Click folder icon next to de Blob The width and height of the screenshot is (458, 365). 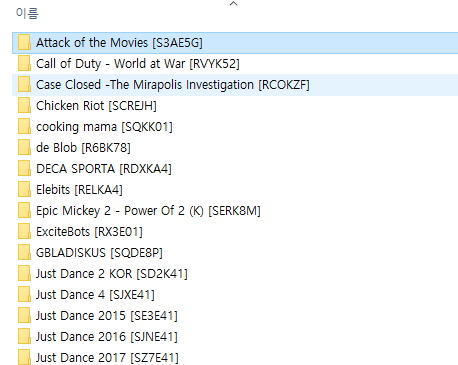24,148
